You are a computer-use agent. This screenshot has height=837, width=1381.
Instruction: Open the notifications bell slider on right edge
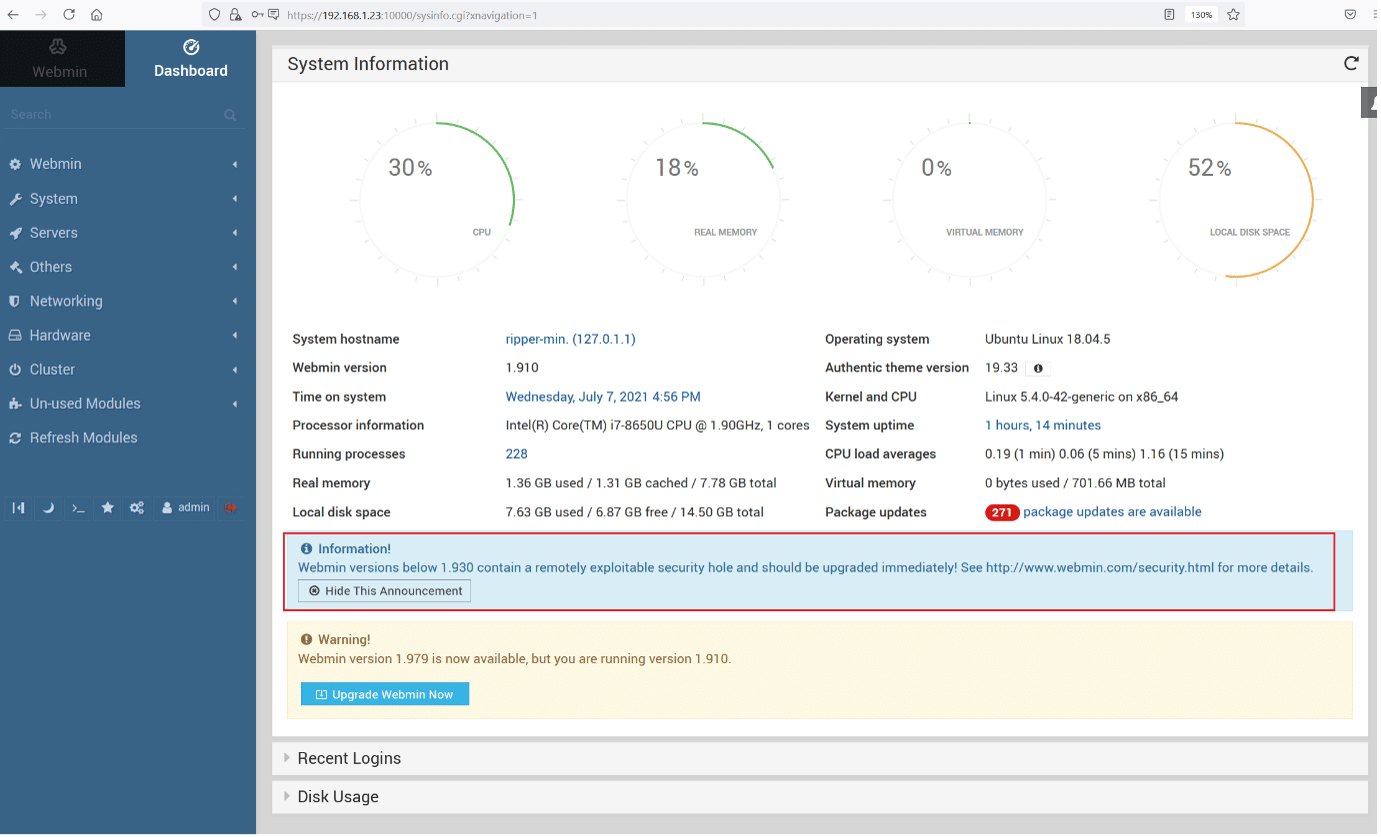[1371, 103]
